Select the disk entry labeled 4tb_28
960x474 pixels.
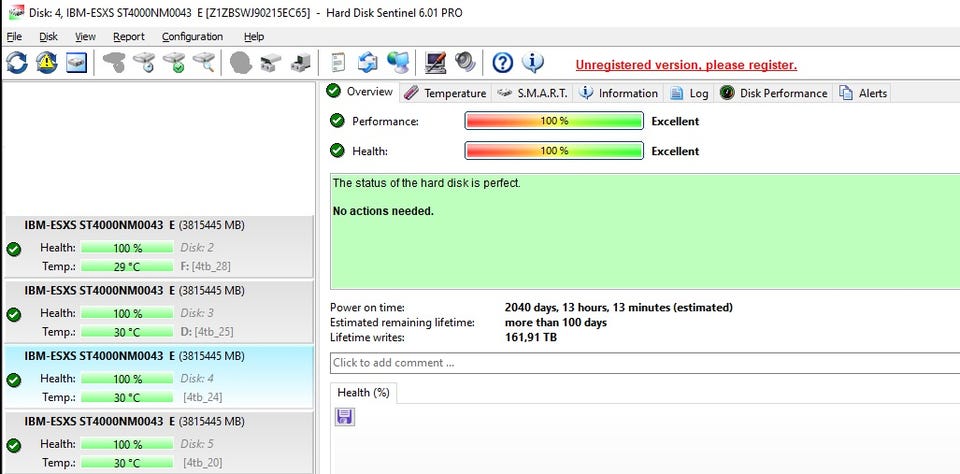pyautogui.click(x=158, y=247)
